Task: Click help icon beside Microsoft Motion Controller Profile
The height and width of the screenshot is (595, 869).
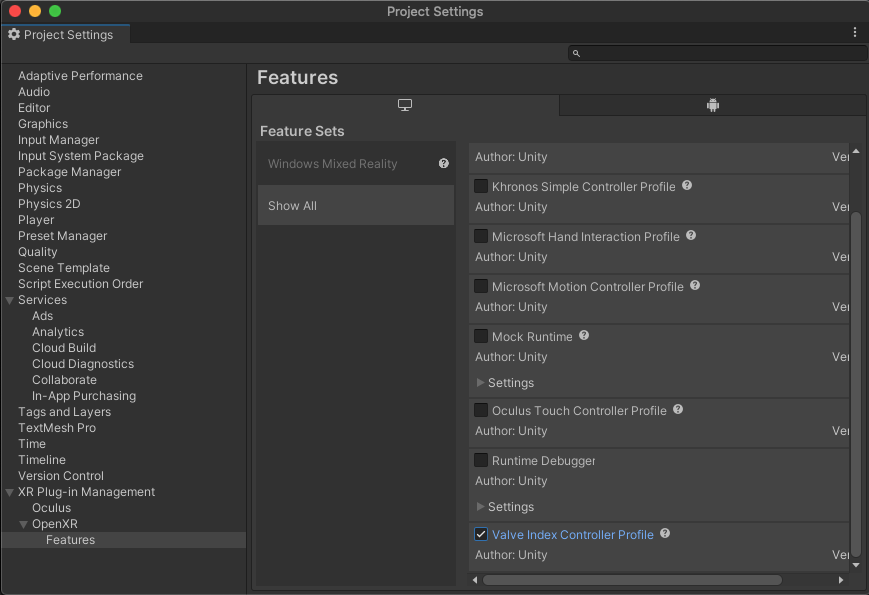Action: click(x=695, y=286)
